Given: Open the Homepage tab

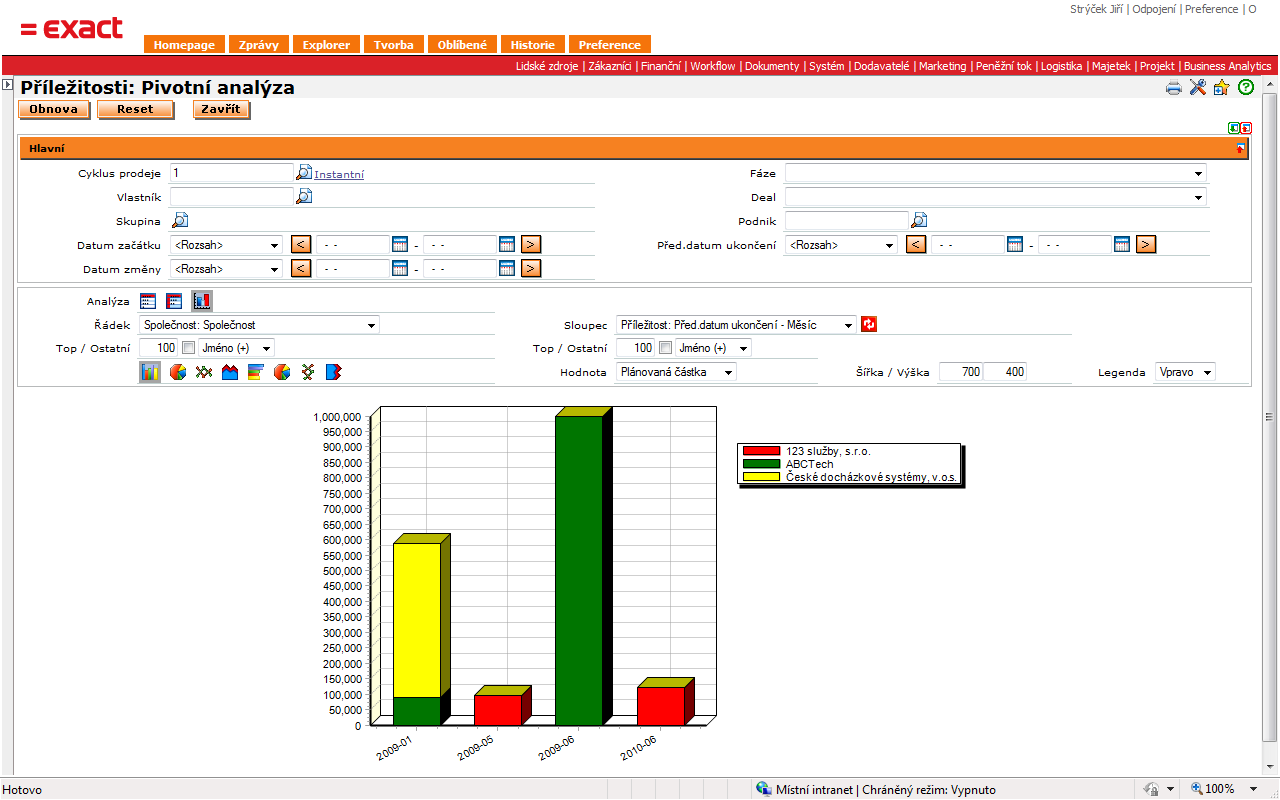Looking at the screenshot, I should [184, 45].
